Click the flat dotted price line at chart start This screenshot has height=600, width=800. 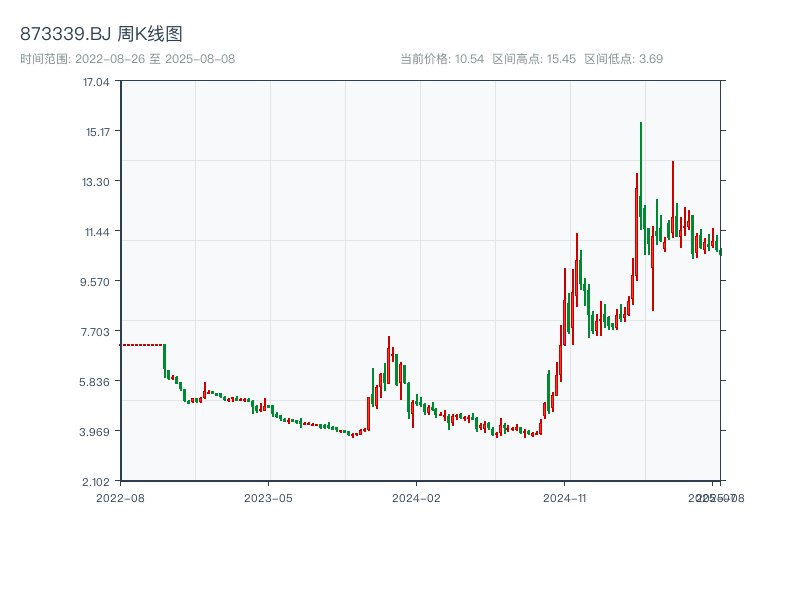tap(140, 345)
